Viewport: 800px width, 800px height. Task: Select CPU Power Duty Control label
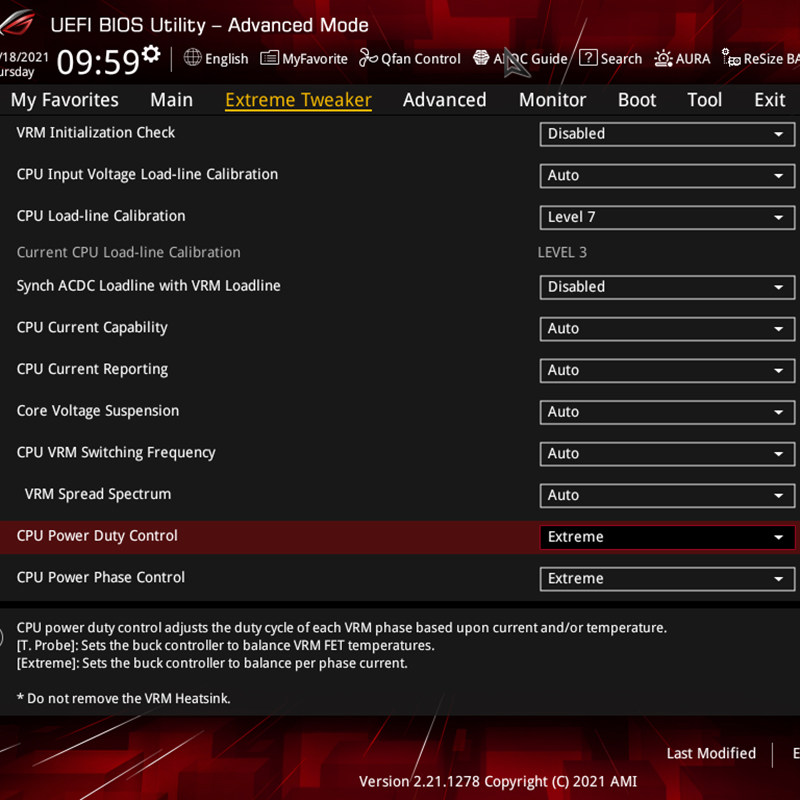click(97, 536)
